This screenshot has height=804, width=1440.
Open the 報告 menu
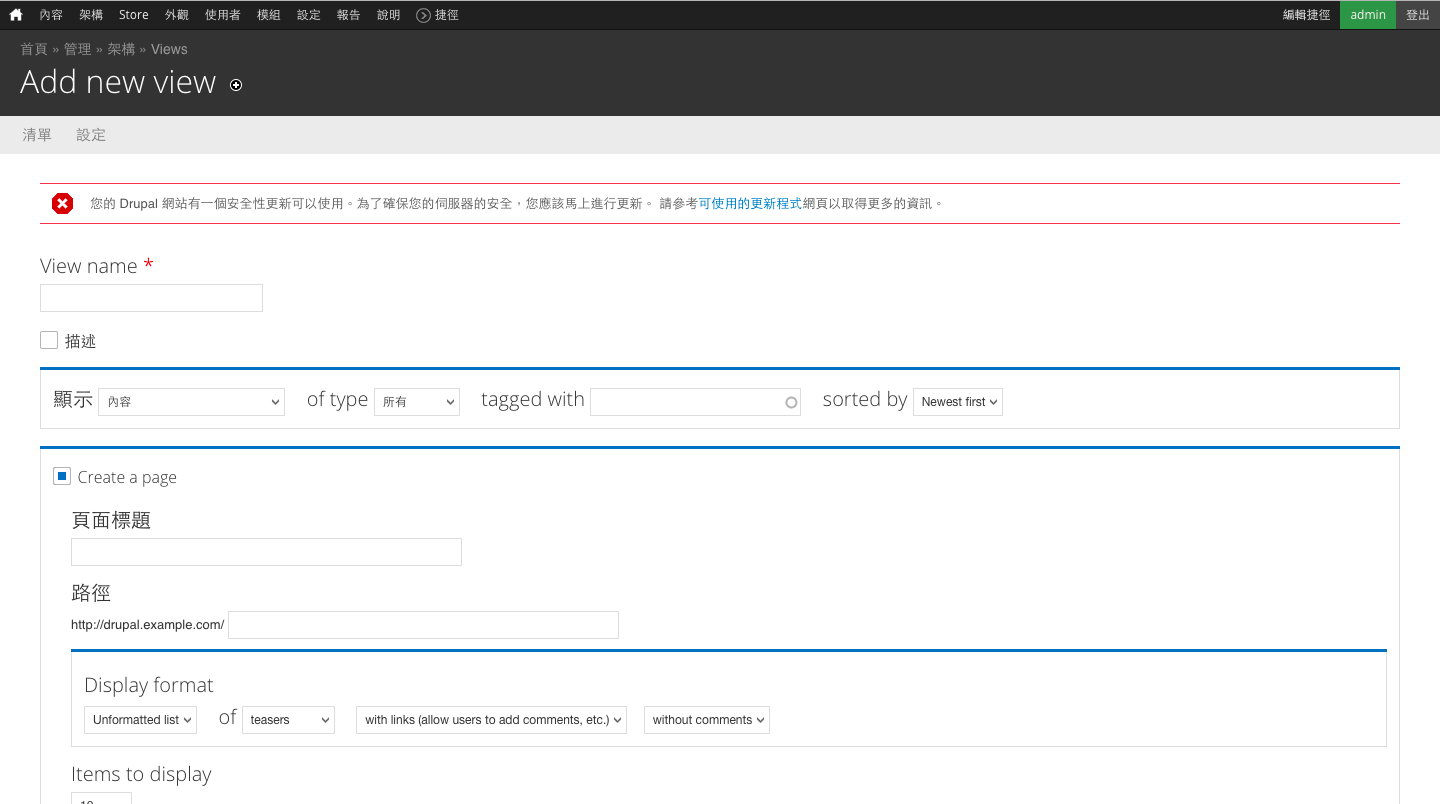349,15
